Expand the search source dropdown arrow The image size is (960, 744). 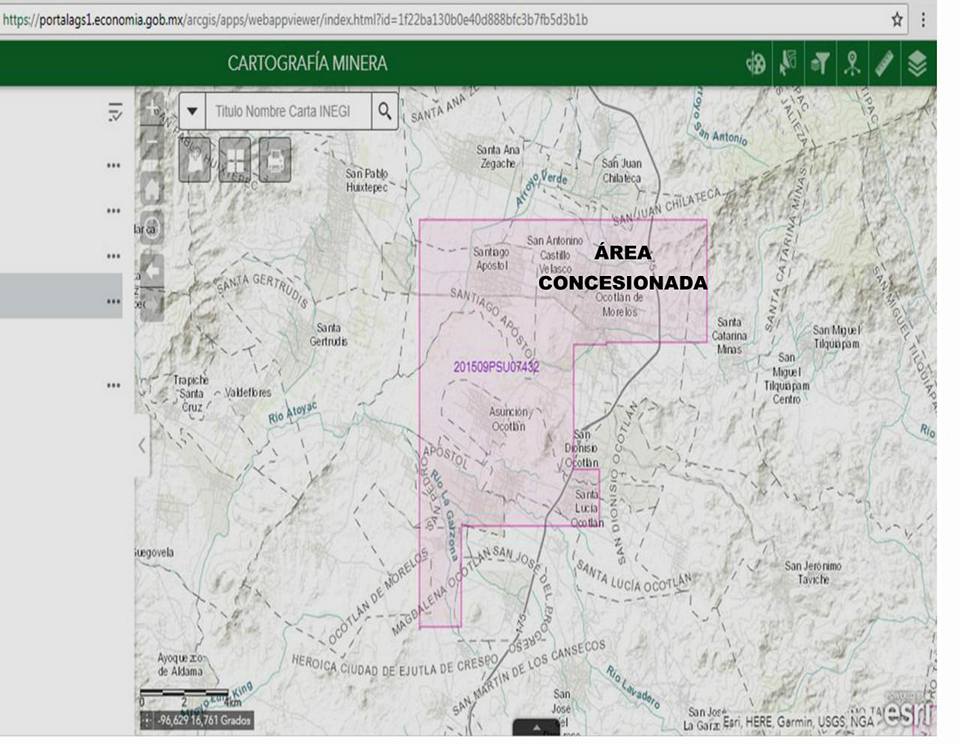[193, 111]
